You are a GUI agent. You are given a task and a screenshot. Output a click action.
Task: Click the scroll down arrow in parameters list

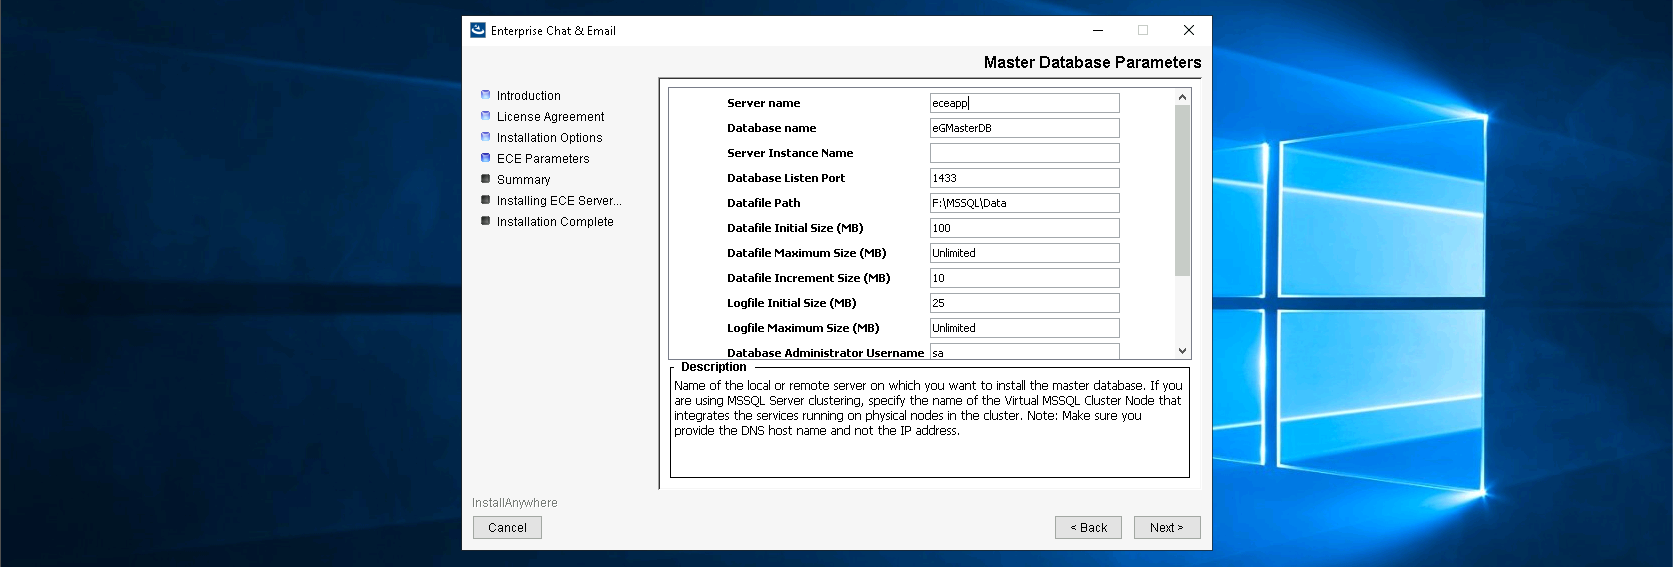coord(1182,351)
